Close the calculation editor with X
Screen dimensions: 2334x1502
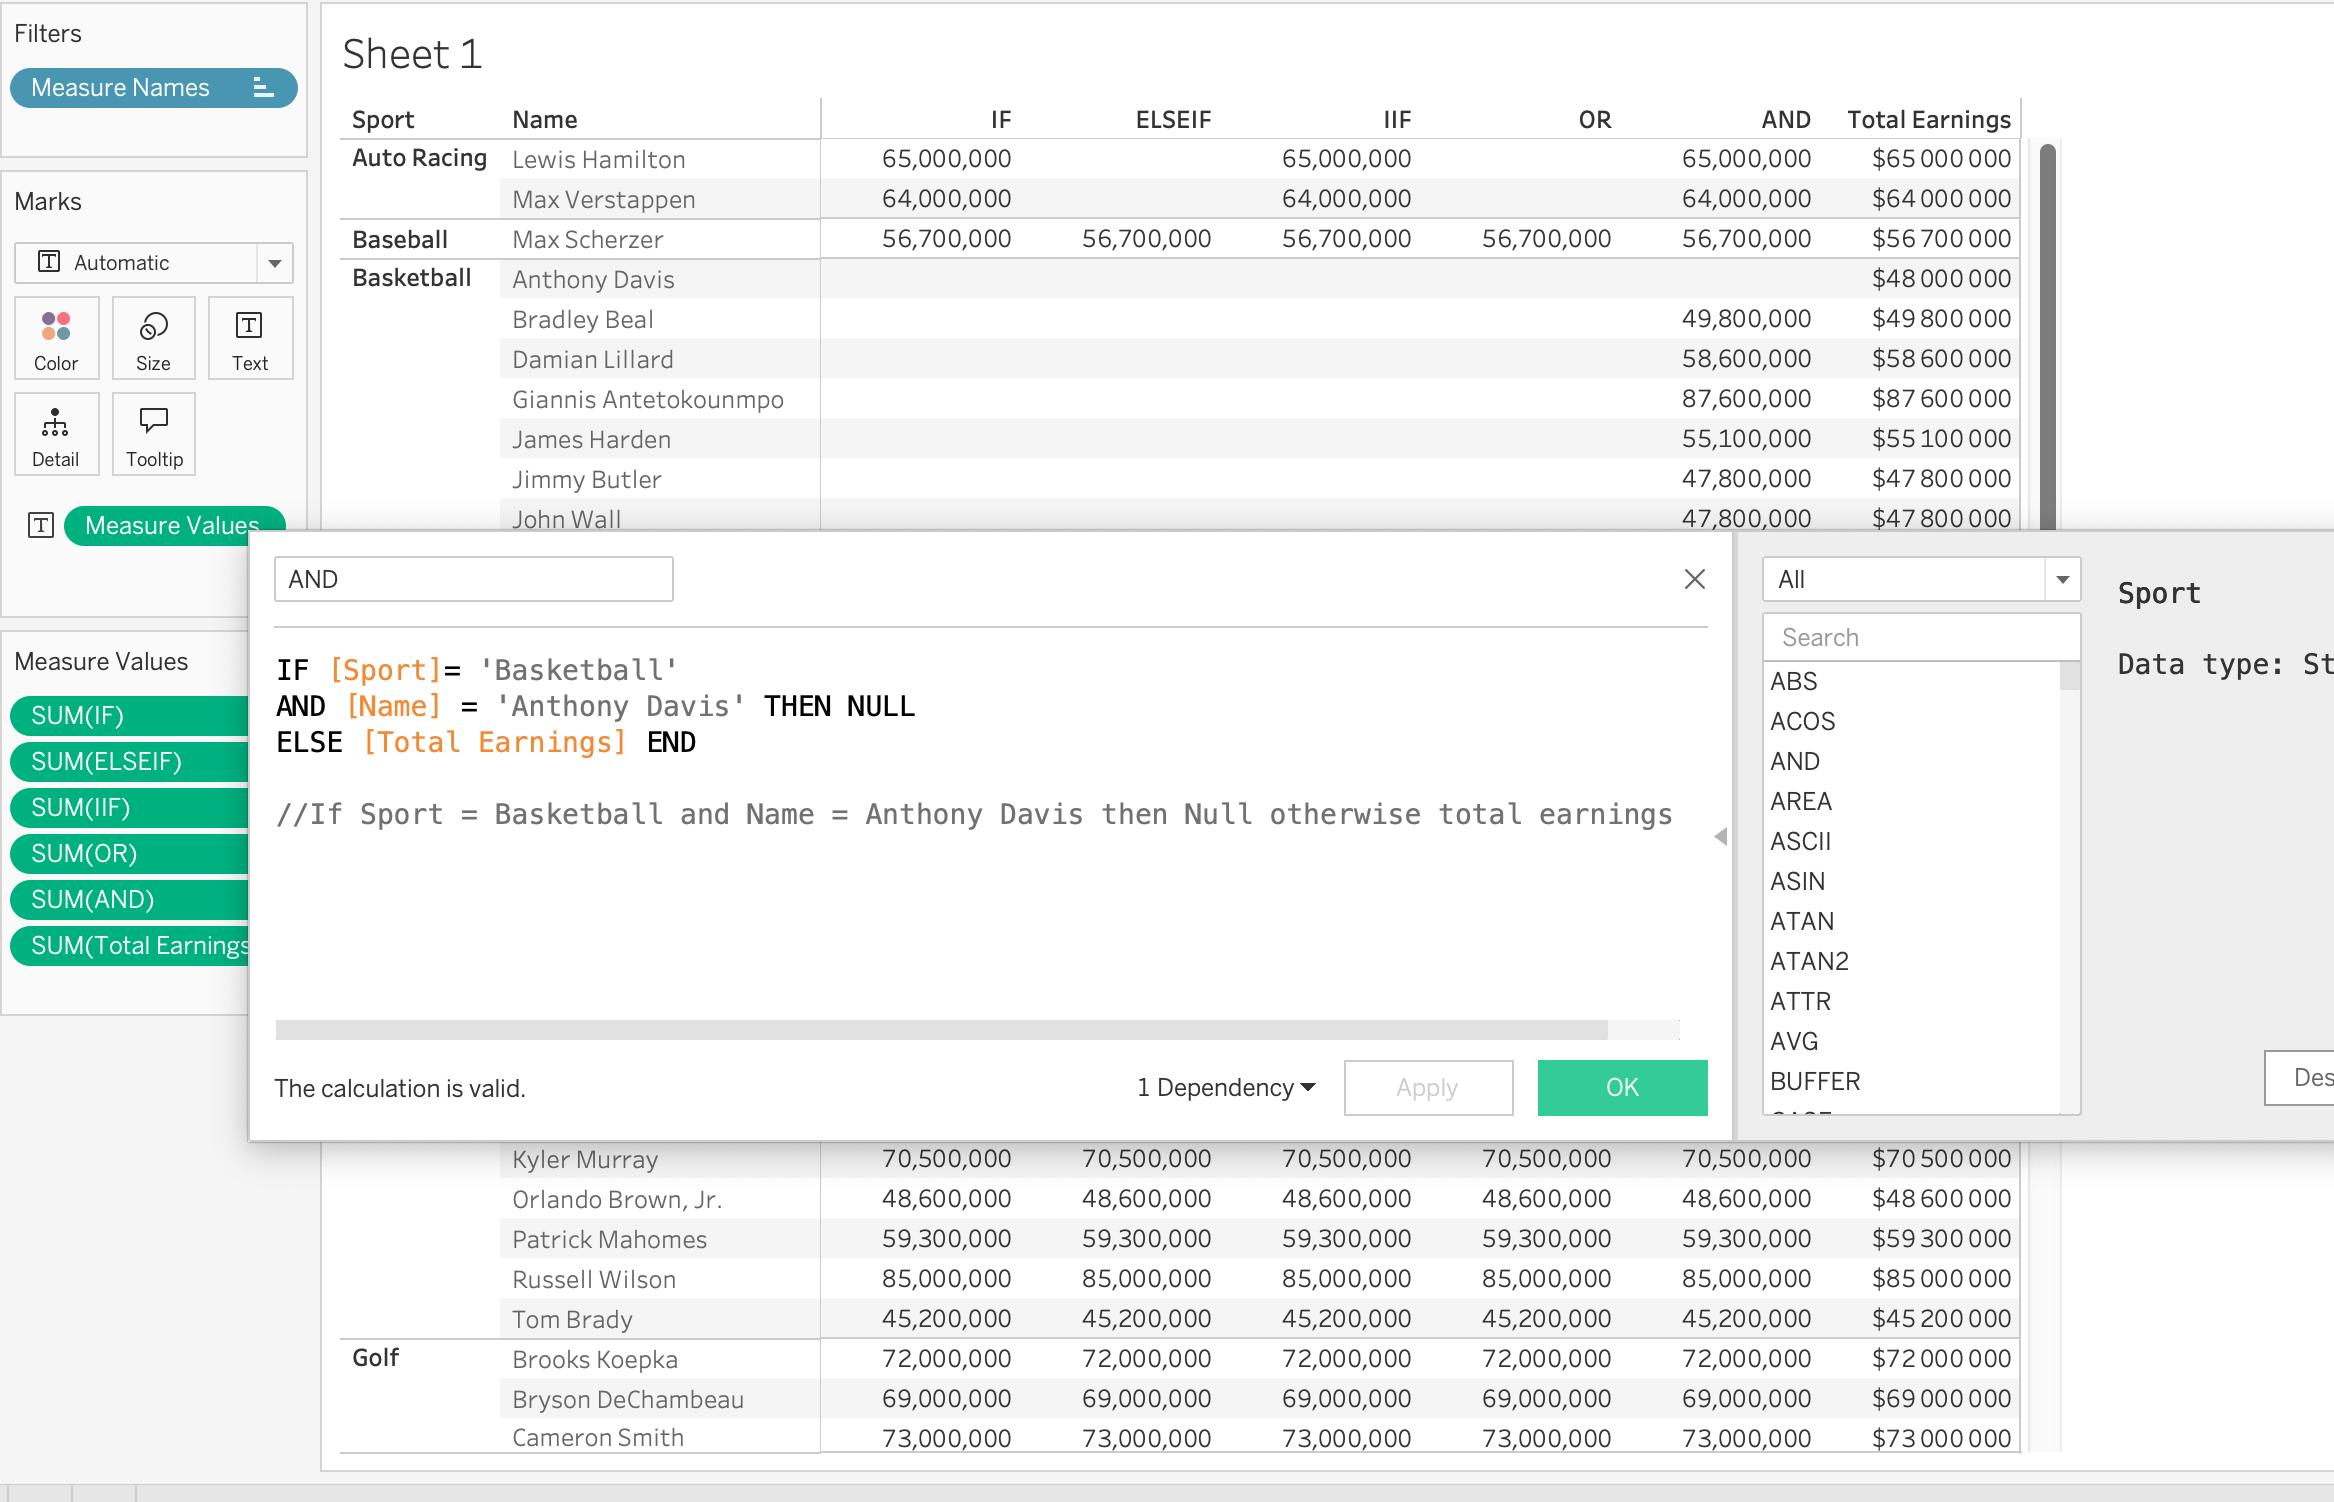click(x=1694, y=579)
